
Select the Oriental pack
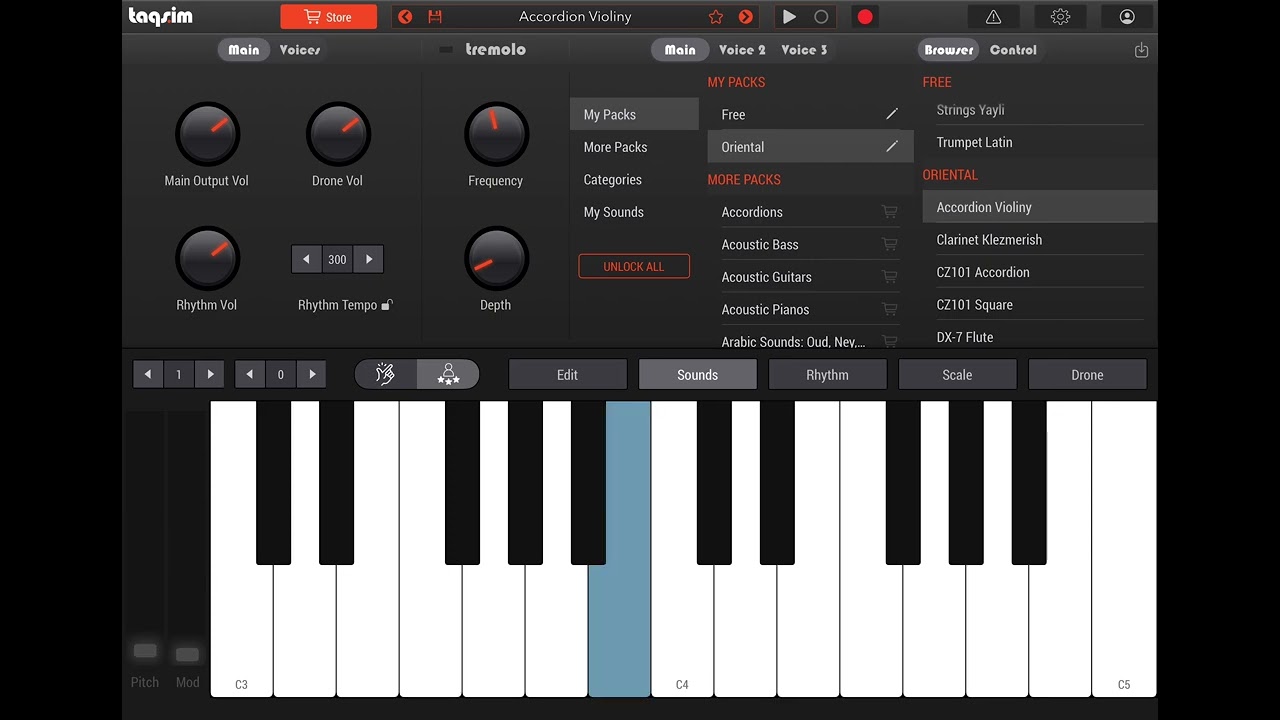(x=810, y=147)
